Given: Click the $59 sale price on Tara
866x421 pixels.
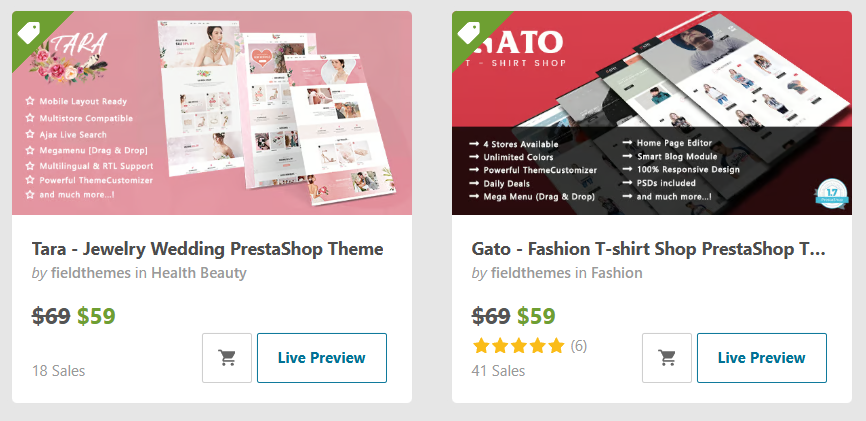Looking at the screenshot, I should (x=96, y=316).
